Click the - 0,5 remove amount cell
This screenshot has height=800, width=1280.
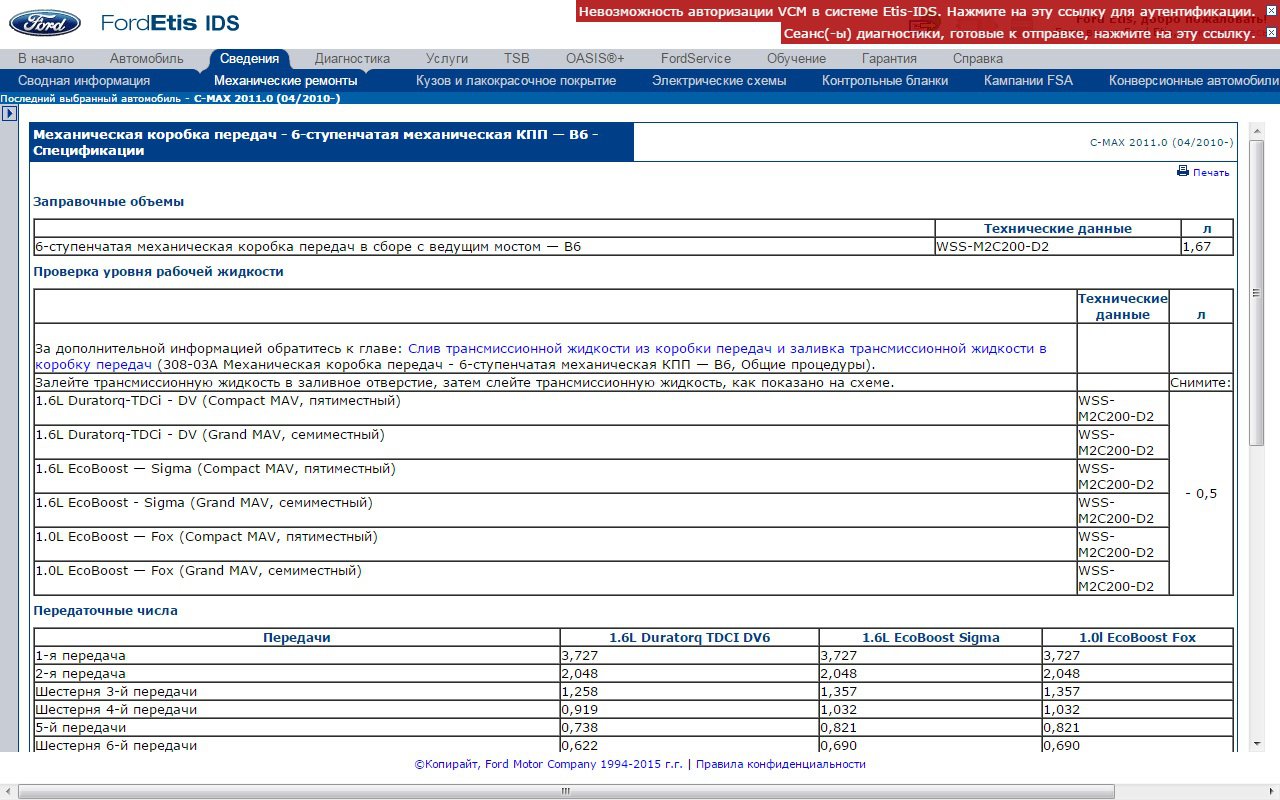[x=1201, y=493]
